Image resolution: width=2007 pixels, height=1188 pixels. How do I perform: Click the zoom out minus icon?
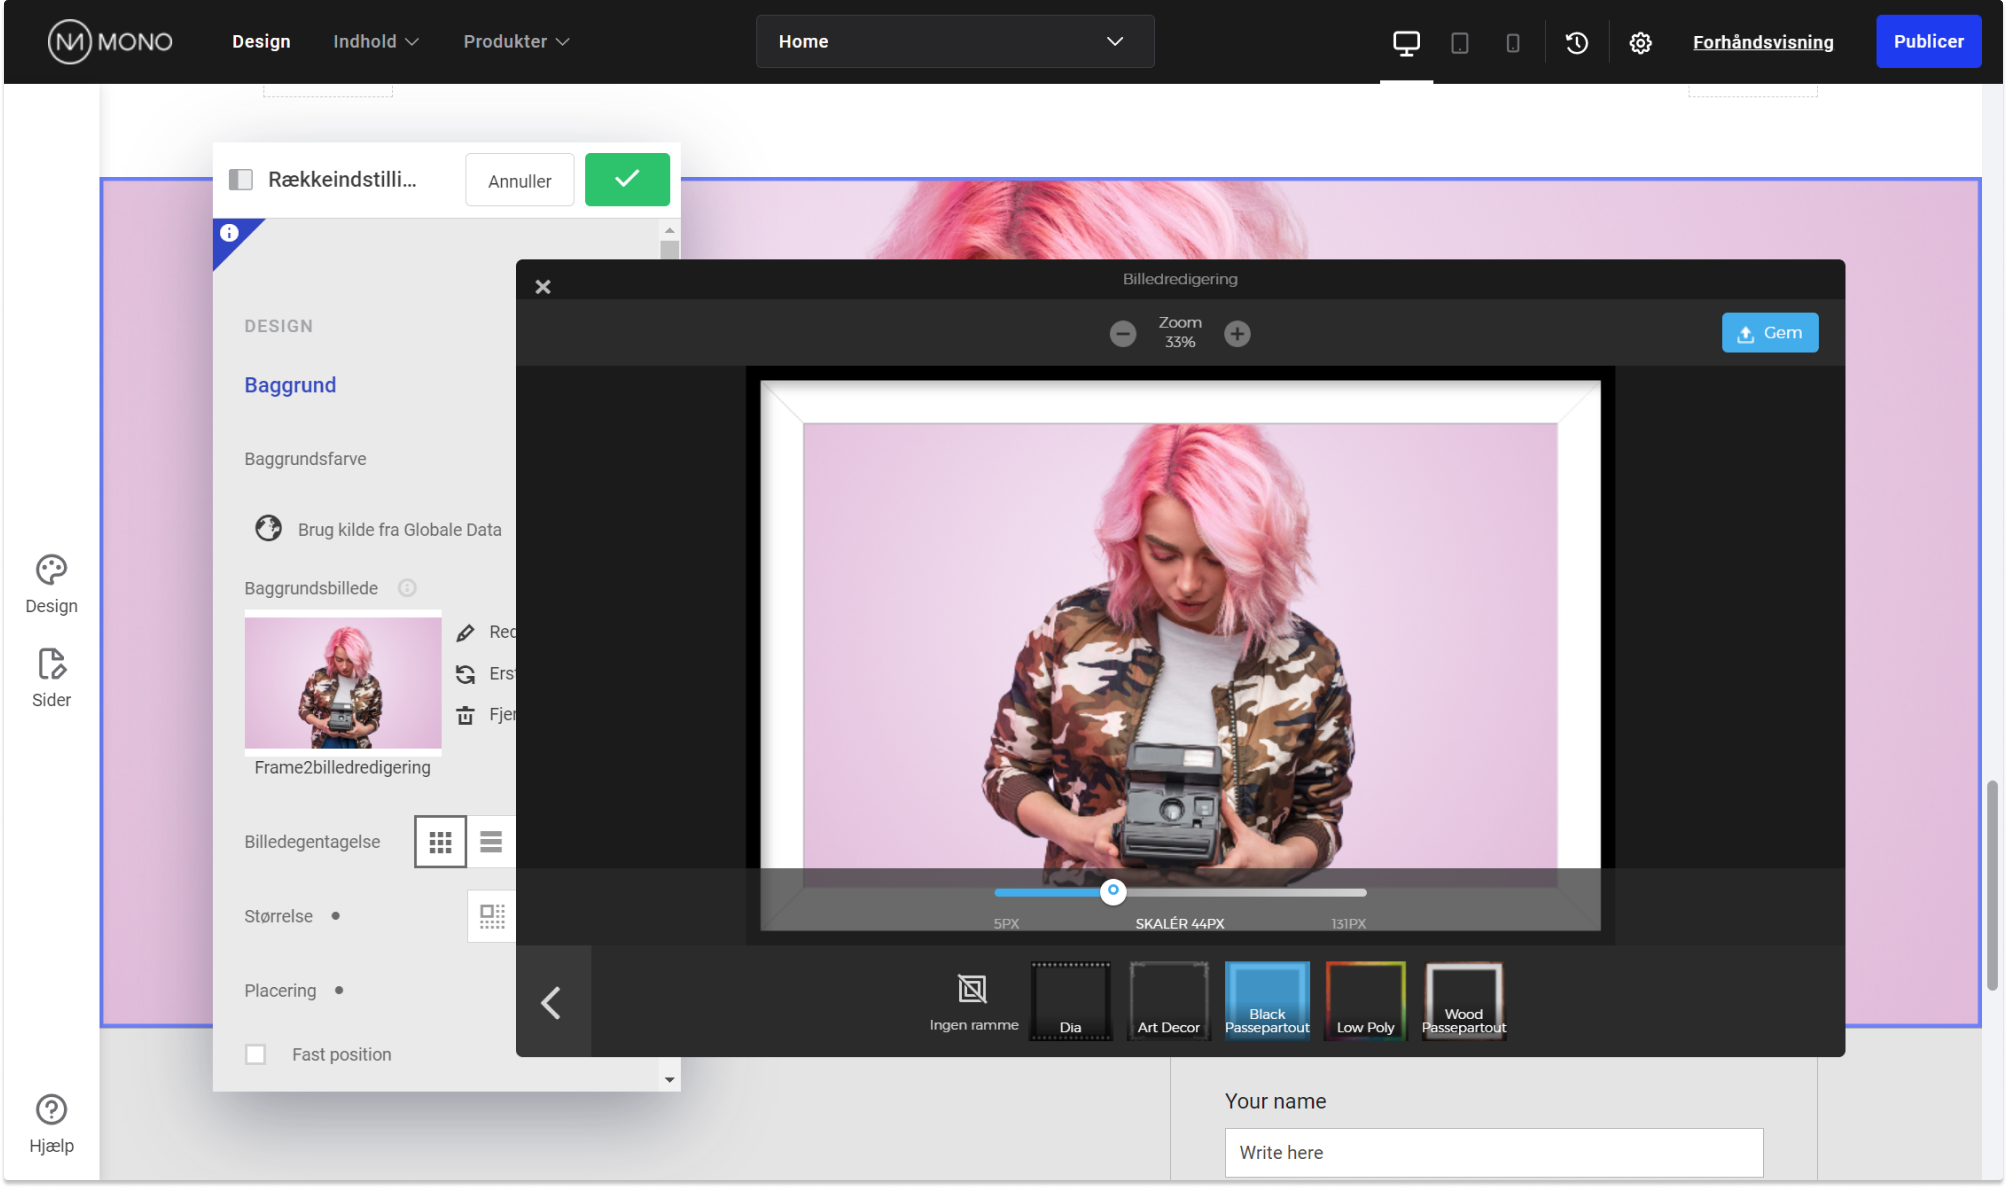1122,334
